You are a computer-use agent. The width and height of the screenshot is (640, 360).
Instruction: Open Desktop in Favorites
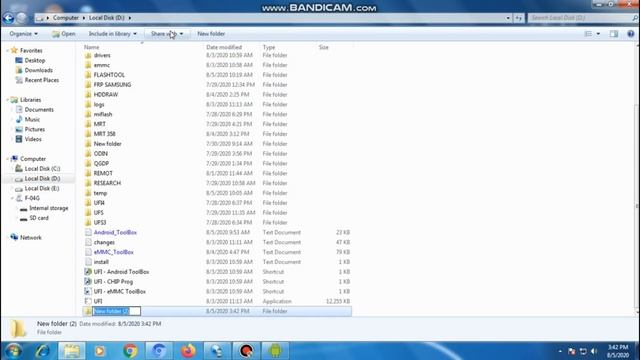coord(34,60)
